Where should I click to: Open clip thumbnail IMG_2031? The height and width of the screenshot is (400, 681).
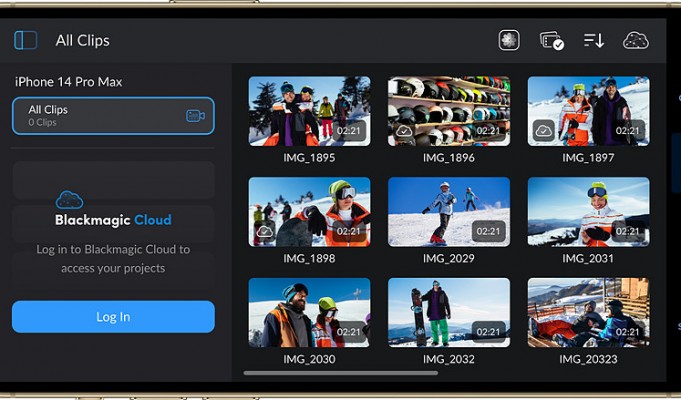(588, 212)
